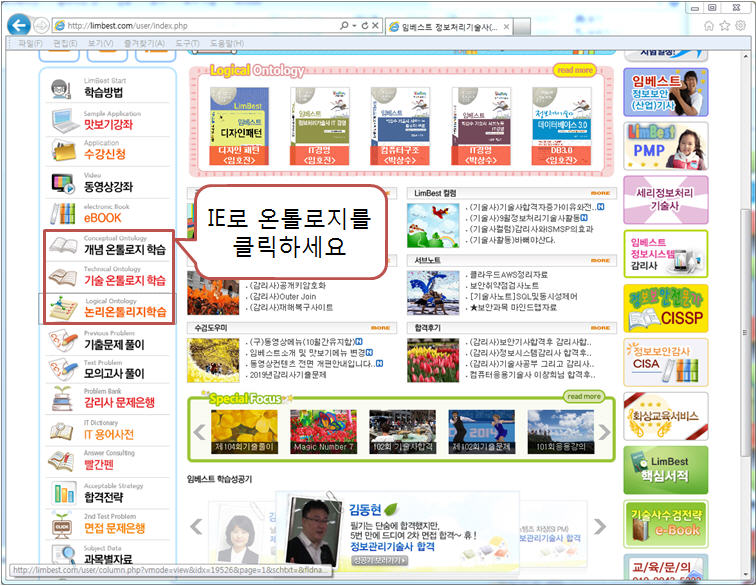Click the 모의고사 풀이 icon
Image resolution: width=756 pixels, height=586 pixels.
[63, 370]
